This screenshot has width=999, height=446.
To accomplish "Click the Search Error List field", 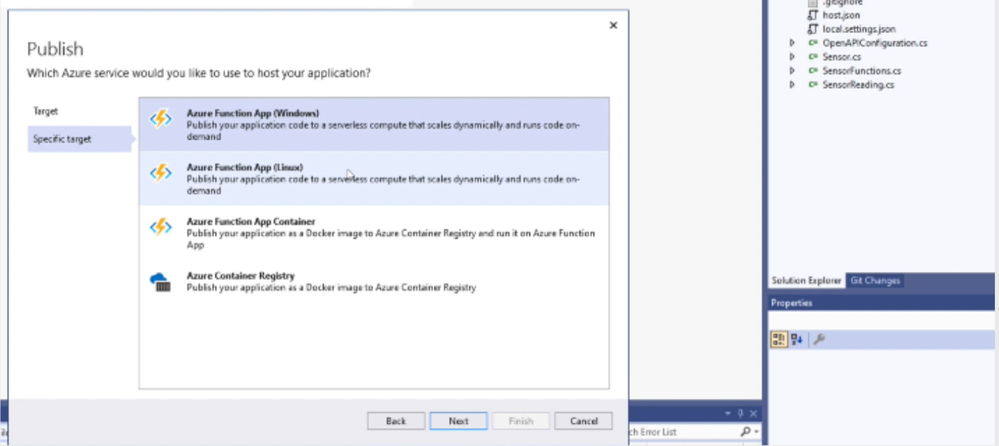I will (x=682, y=432).
